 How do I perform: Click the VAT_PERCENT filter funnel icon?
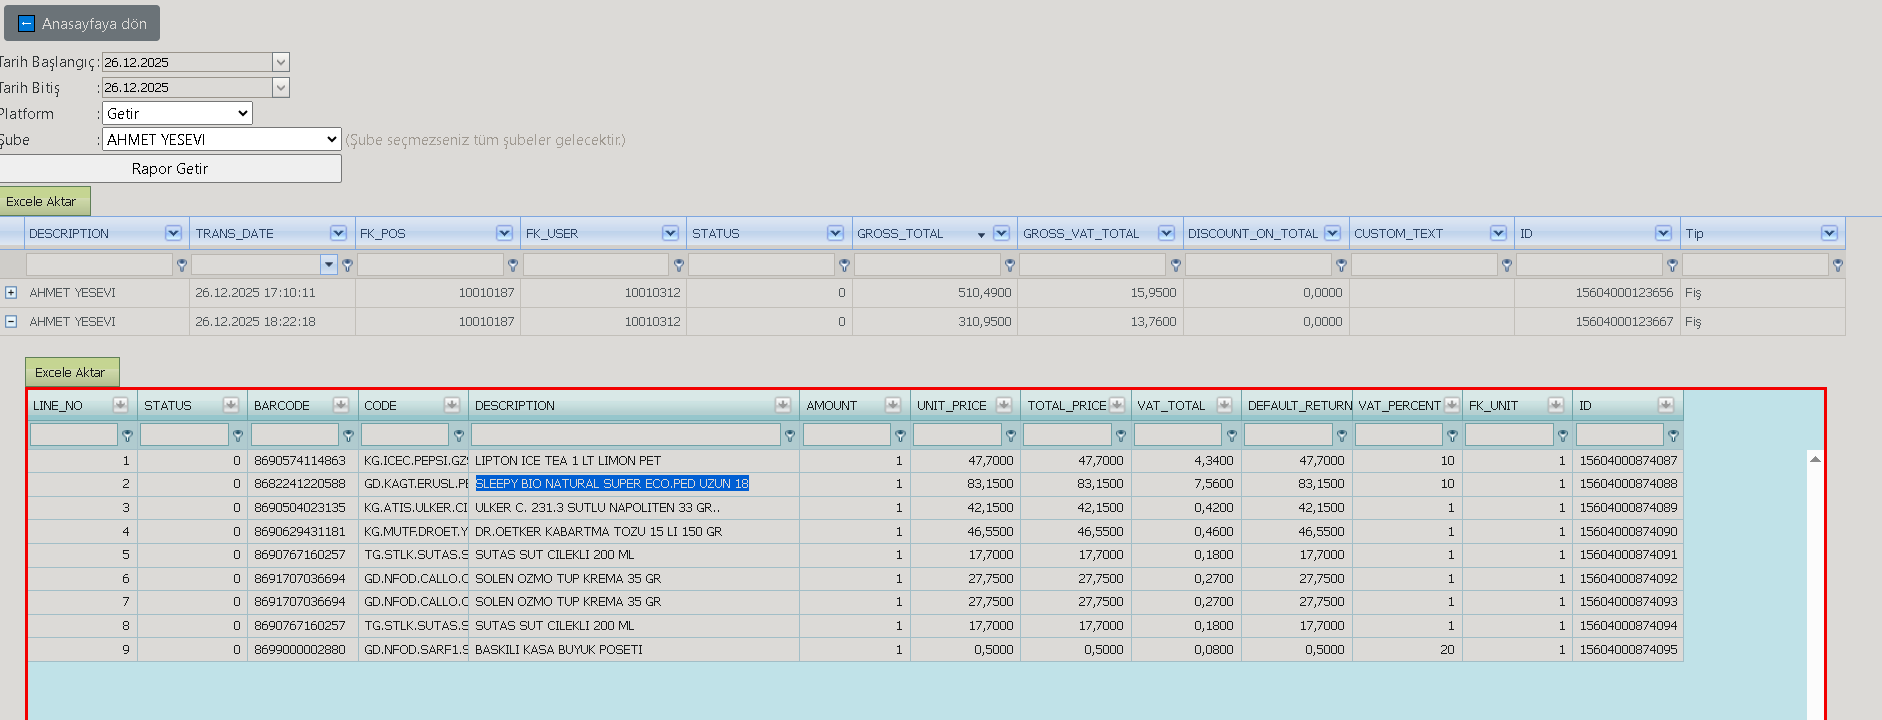[x=1452, y=436]
